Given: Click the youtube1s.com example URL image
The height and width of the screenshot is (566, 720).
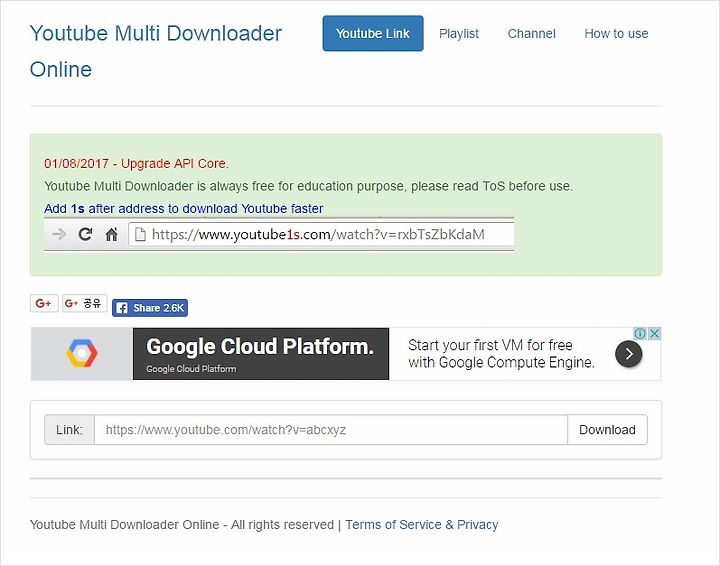Looking at the screenshot, I should 279,234.
